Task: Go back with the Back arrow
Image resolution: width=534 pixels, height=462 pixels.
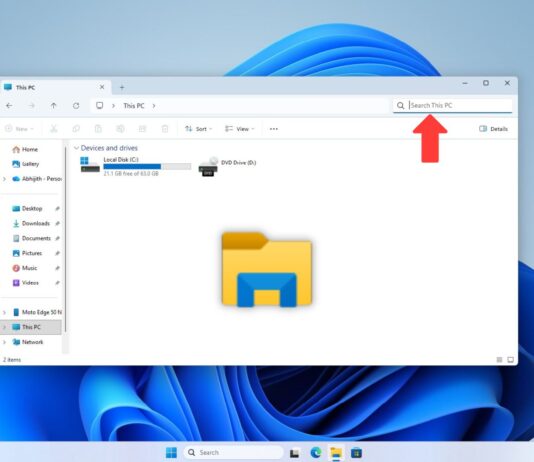Action: (x=9, y=106)
